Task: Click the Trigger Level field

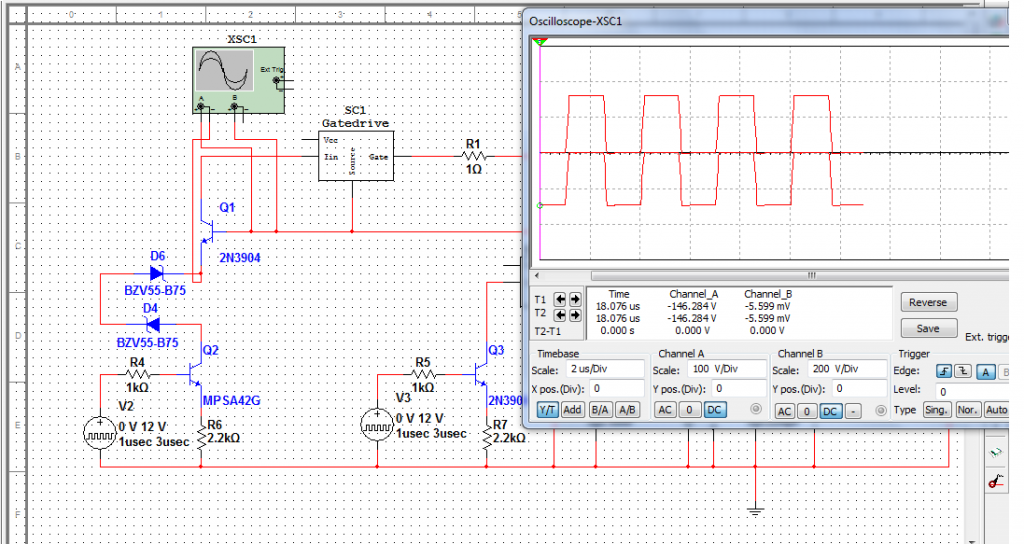Action: click(972, 391)
